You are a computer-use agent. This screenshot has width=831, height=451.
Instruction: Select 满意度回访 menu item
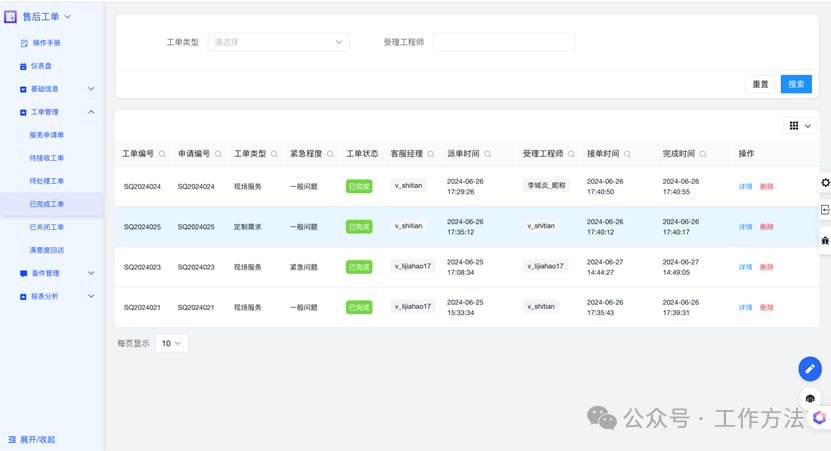click(47, 250)
